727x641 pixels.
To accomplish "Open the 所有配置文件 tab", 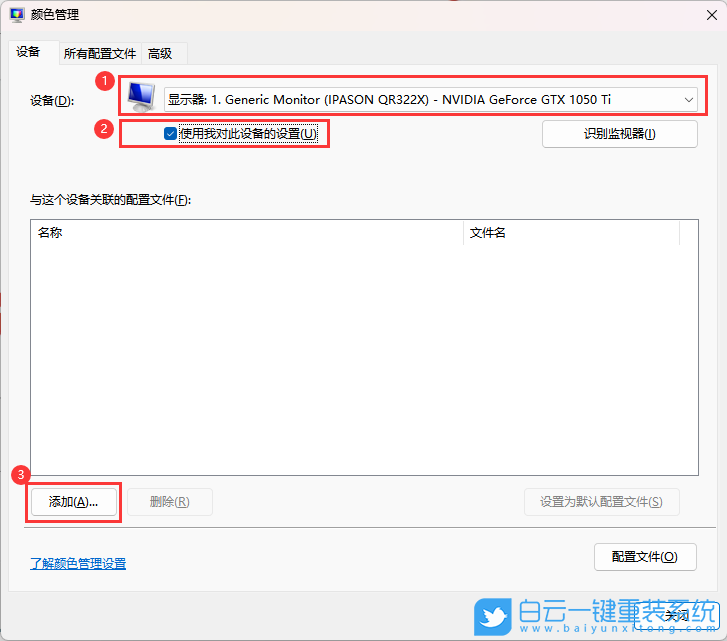I will click(100, 54).
